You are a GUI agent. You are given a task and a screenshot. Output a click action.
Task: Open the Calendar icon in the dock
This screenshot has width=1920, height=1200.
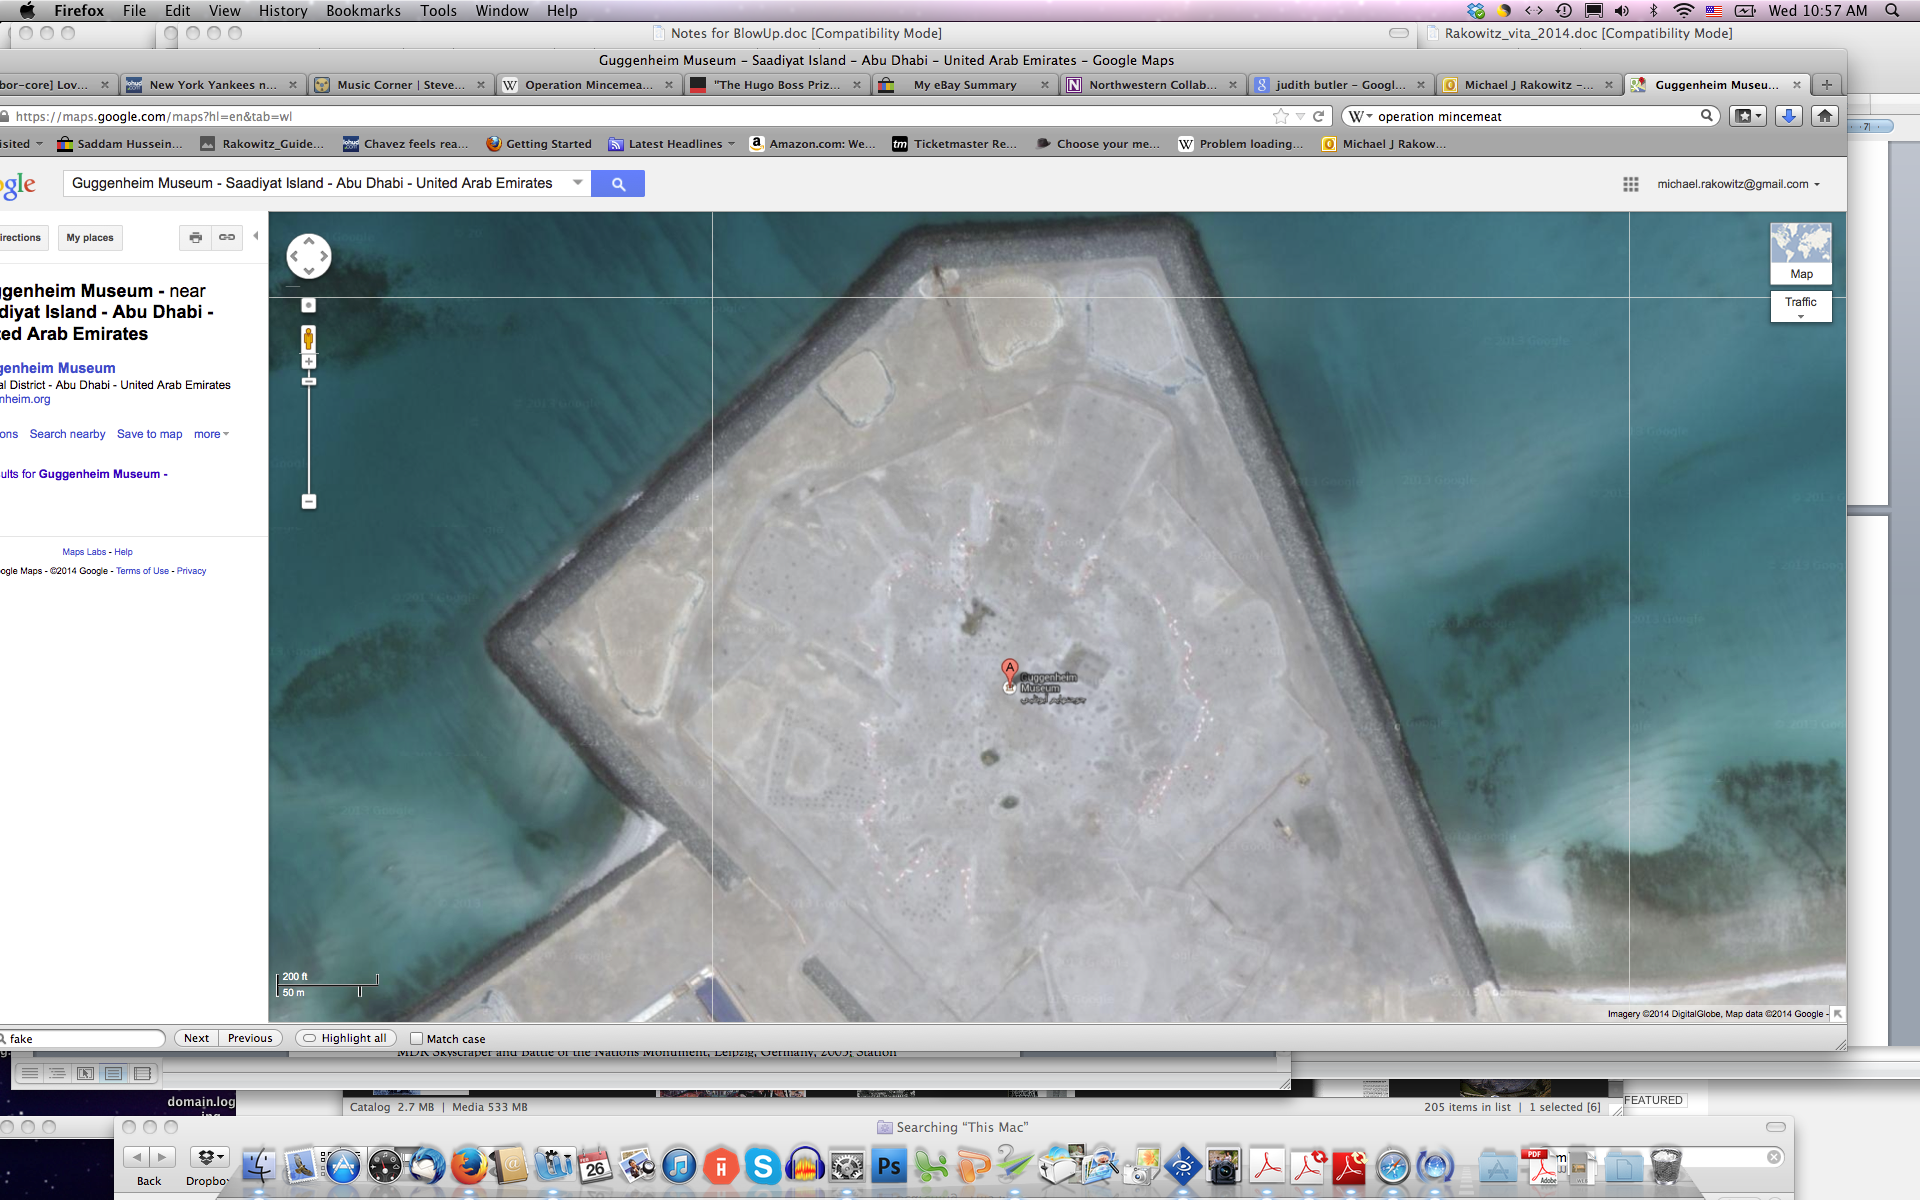tap(595, 1166)
